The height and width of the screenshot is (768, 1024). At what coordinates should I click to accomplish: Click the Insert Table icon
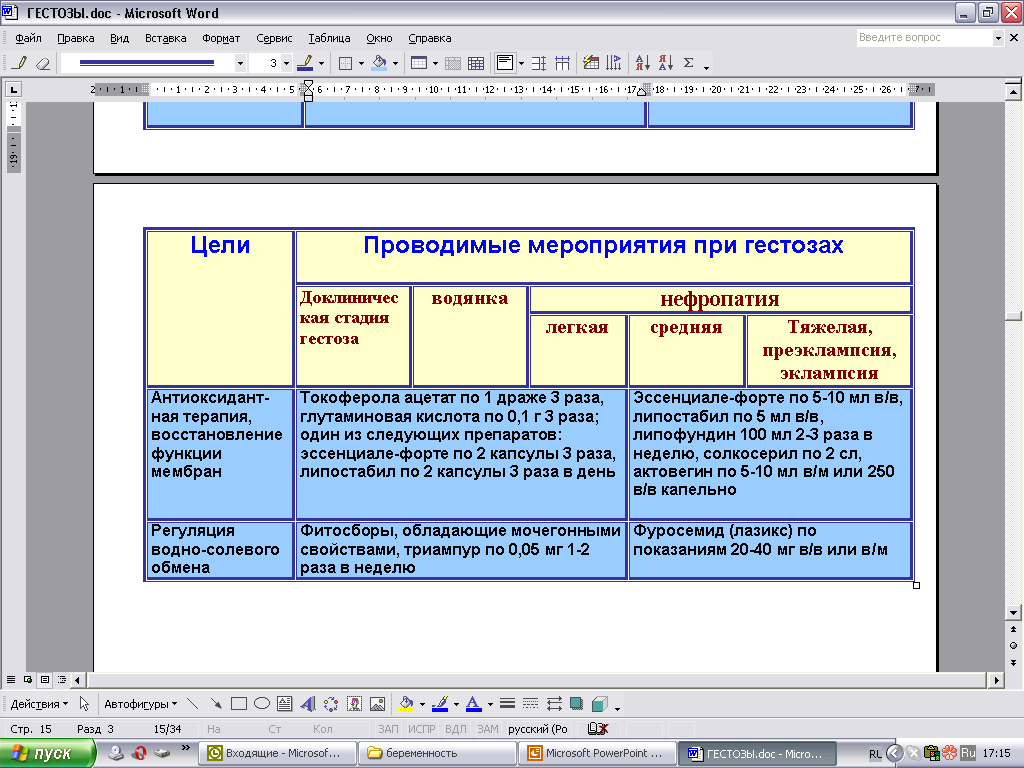point(419,63)
